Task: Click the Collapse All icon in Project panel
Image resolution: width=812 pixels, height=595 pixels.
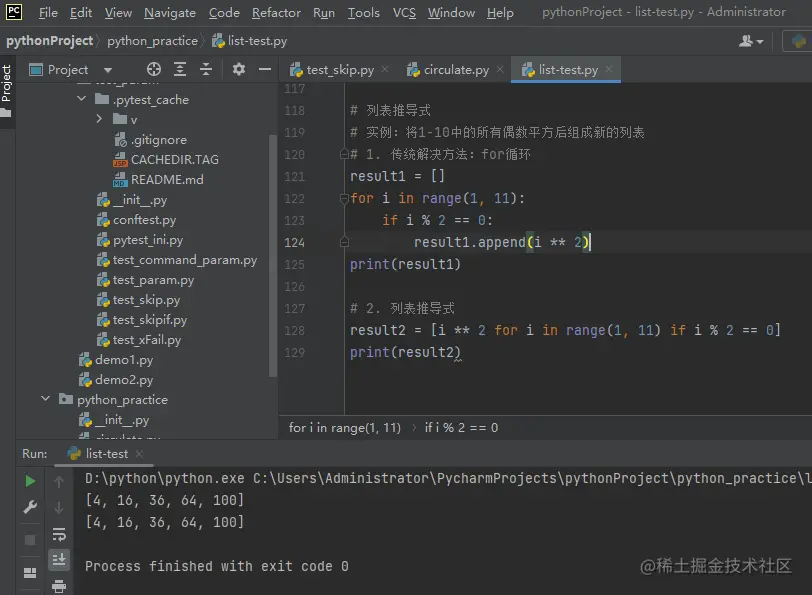Action: 206,69
